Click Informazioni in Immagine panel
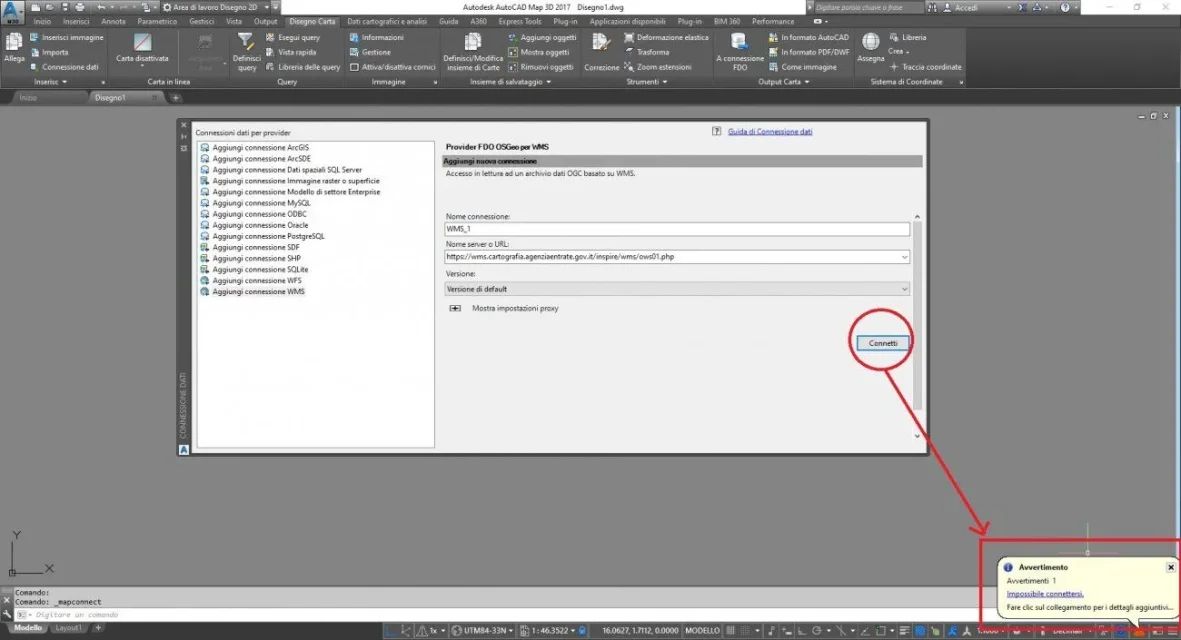Screen dimensions: 1181x640 pos(376,37)
